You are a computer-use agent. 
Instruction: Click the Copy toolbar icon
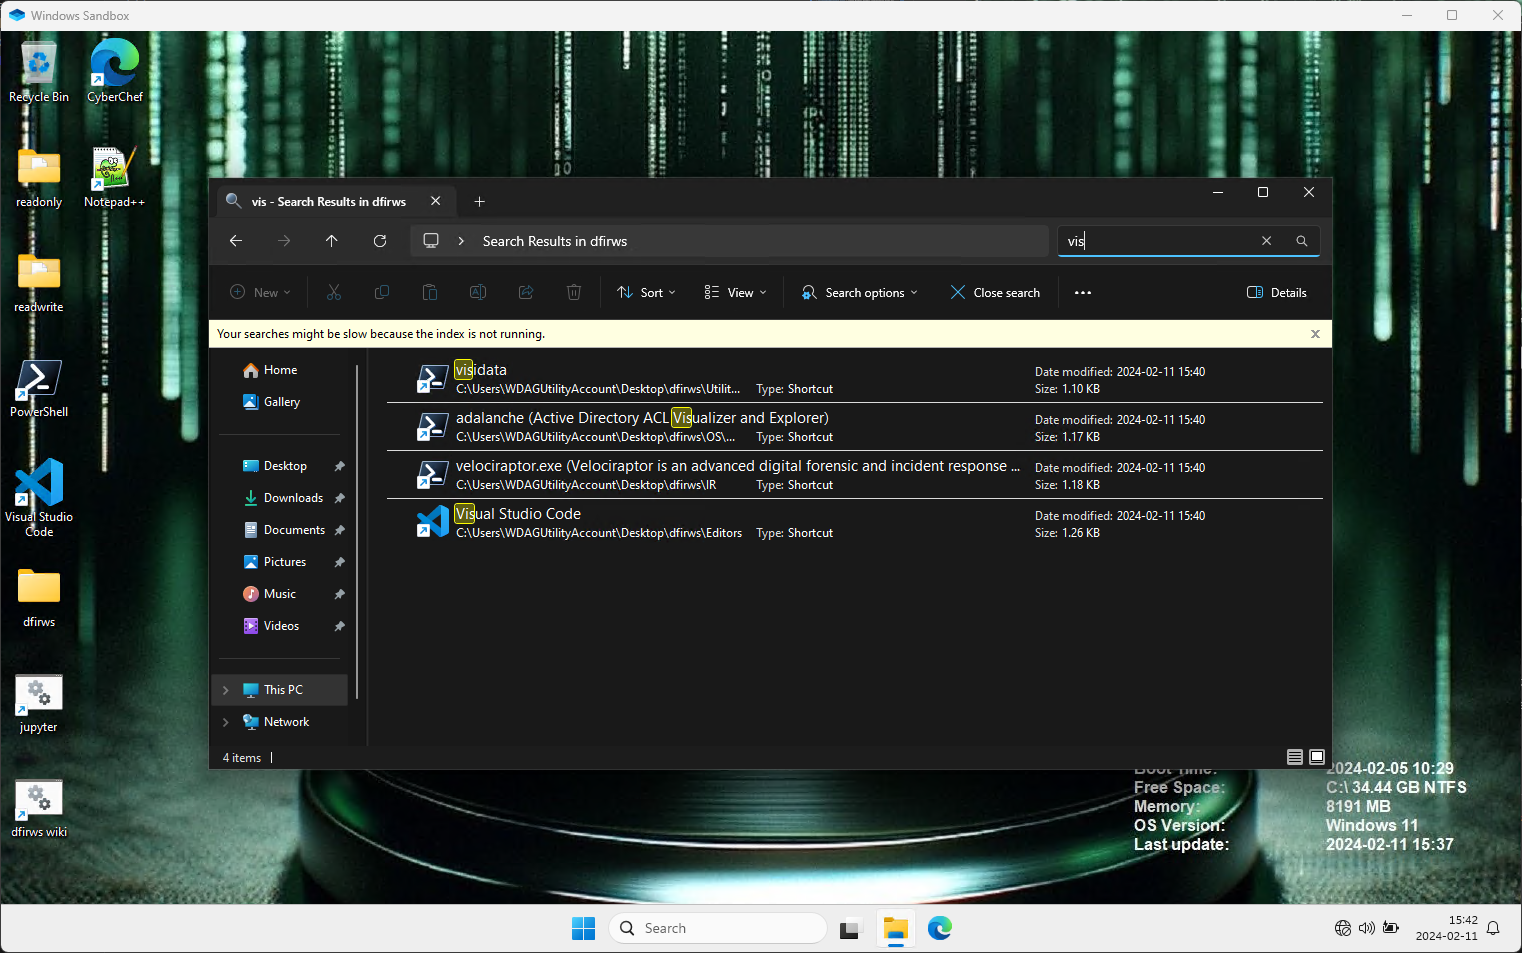pos(382,292)
